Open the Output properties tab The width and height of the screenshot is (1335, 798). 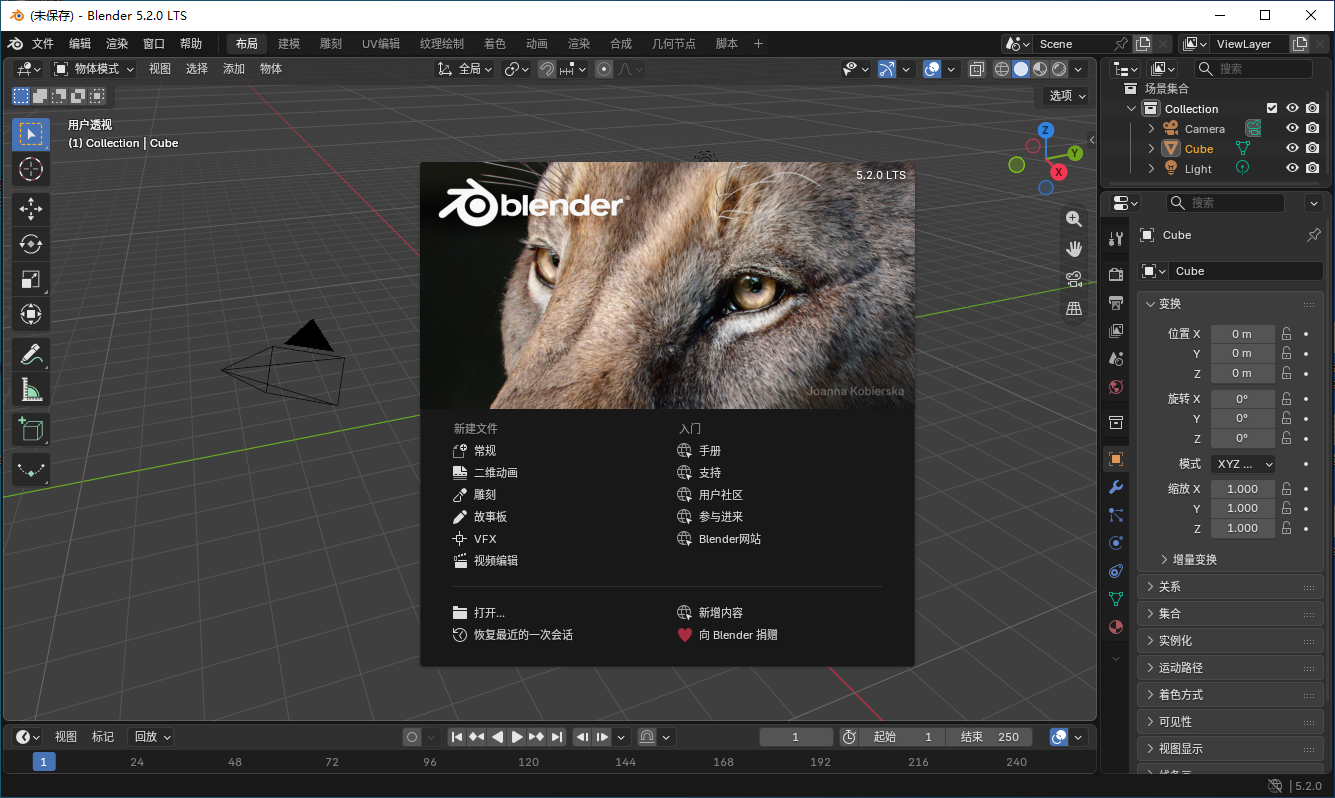(x=1117, y=302)
